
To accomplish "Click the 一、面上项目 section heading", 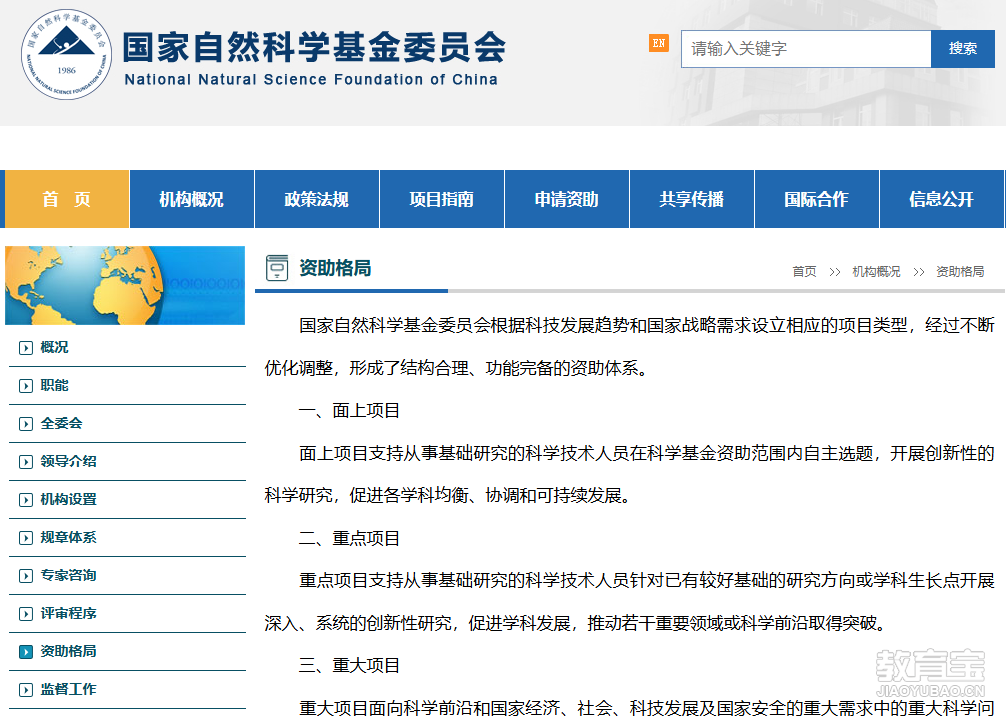I will 350,411.
